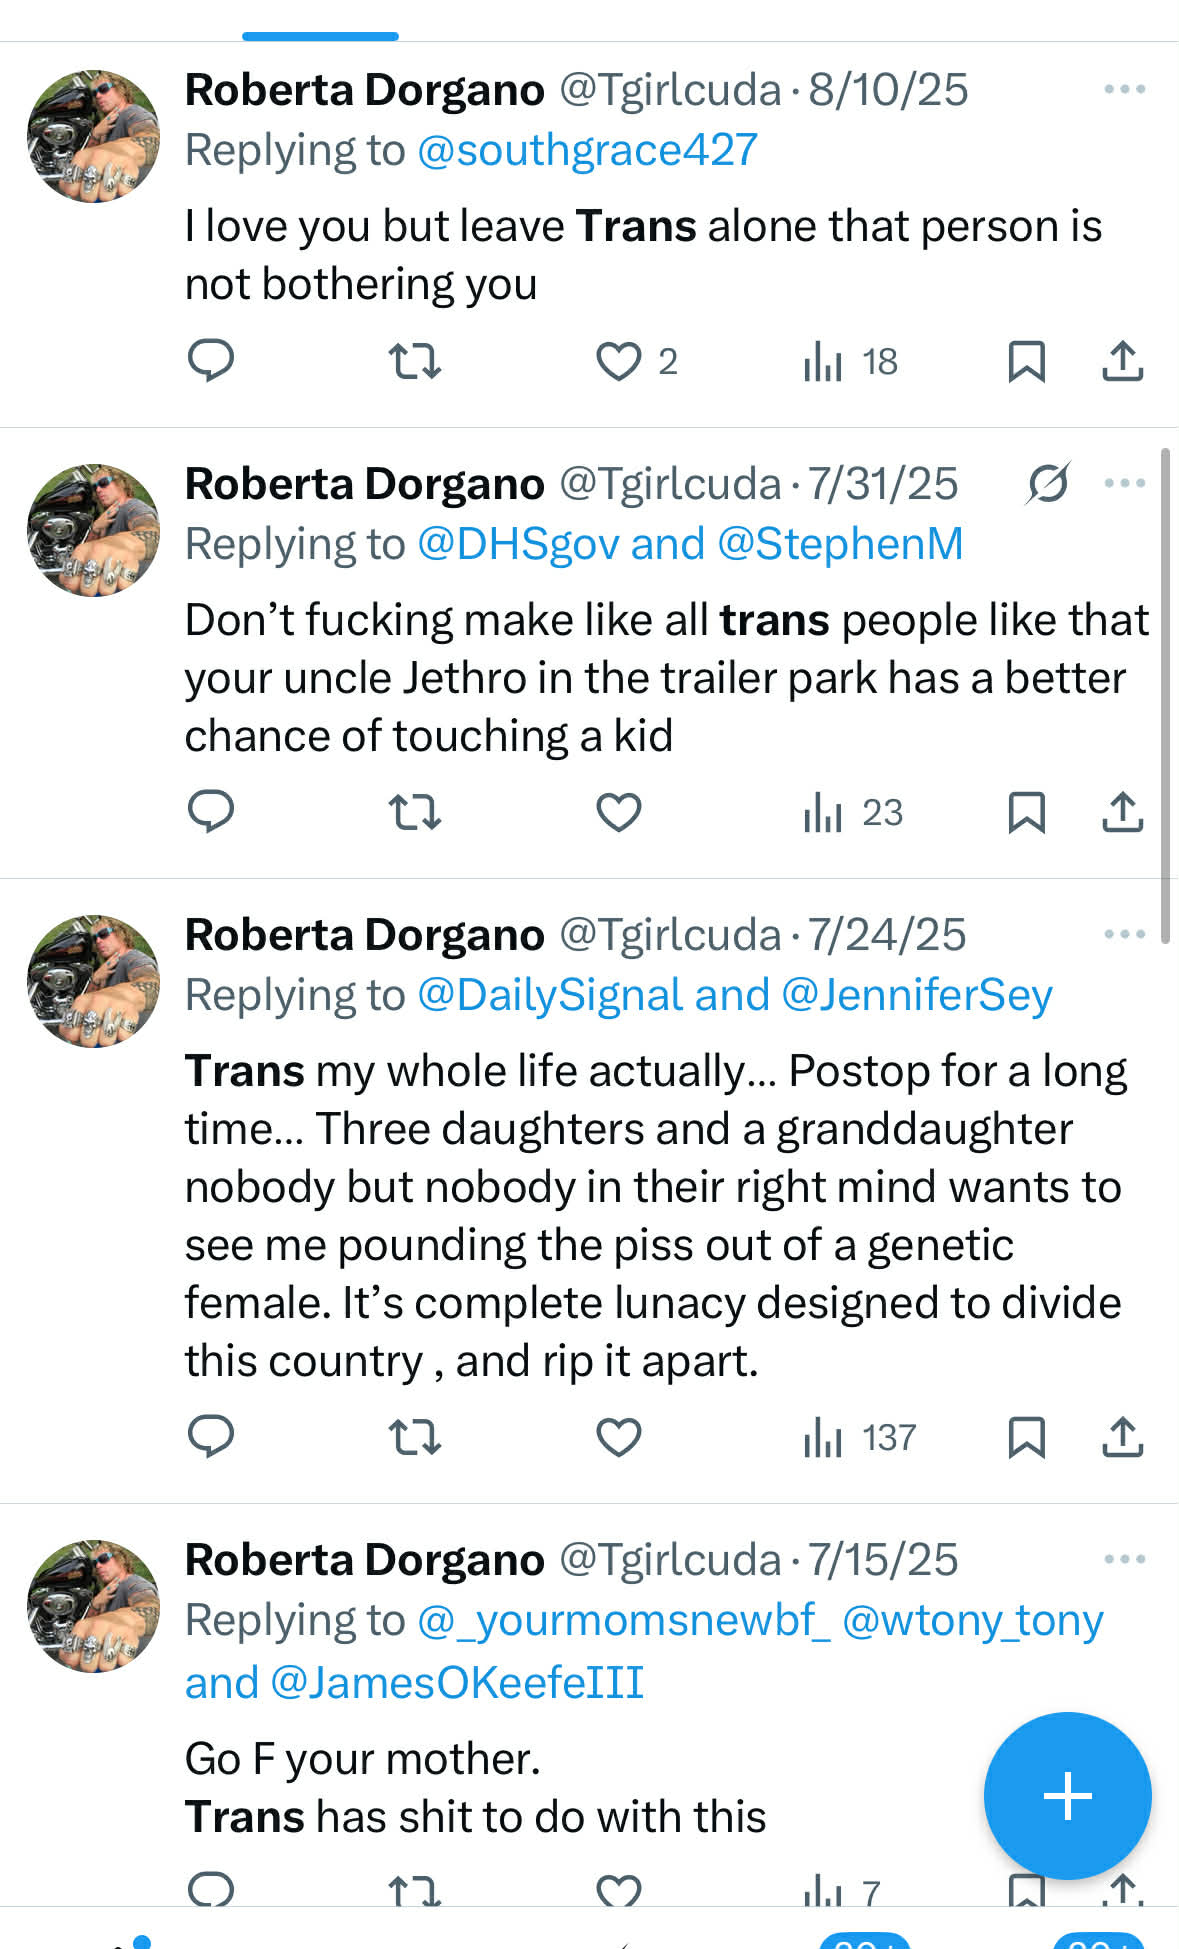Repost the 7/24/25 tweet
Viewport: 1179px width, 1949px height.
point(414,1437)
